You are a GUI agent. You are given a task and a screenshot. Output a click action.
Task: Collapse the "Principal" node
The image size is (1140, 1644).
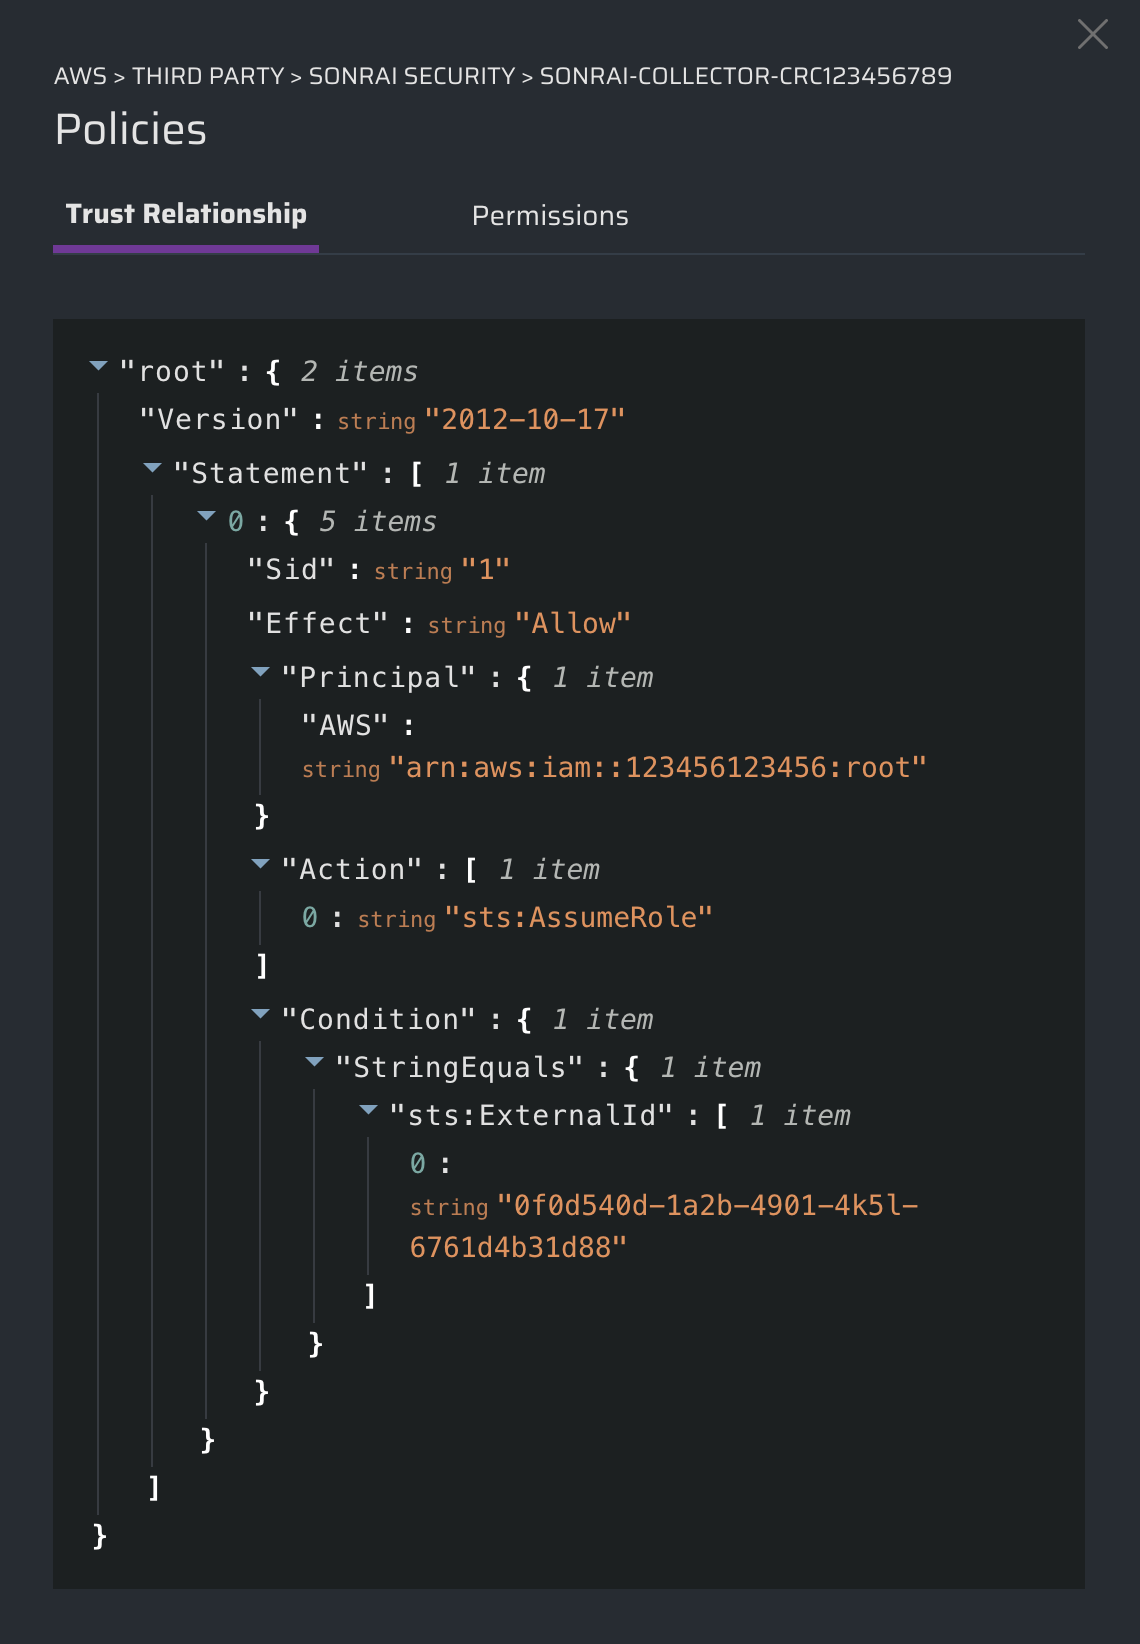pos(260,673)
